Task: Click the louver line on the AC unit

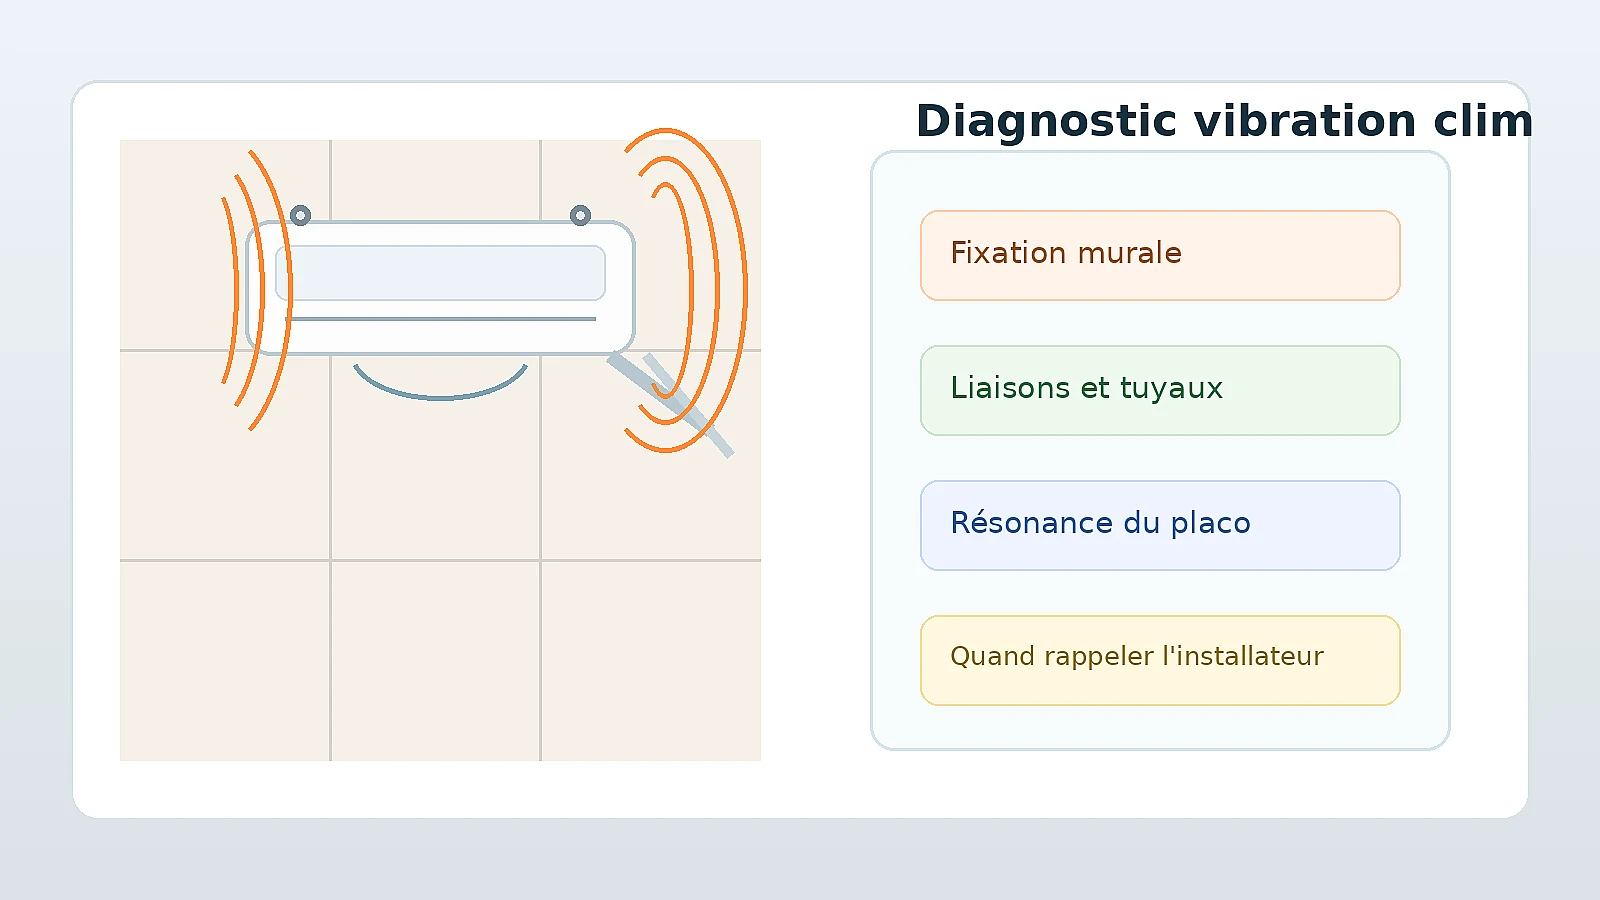Action: click(440, 319)
